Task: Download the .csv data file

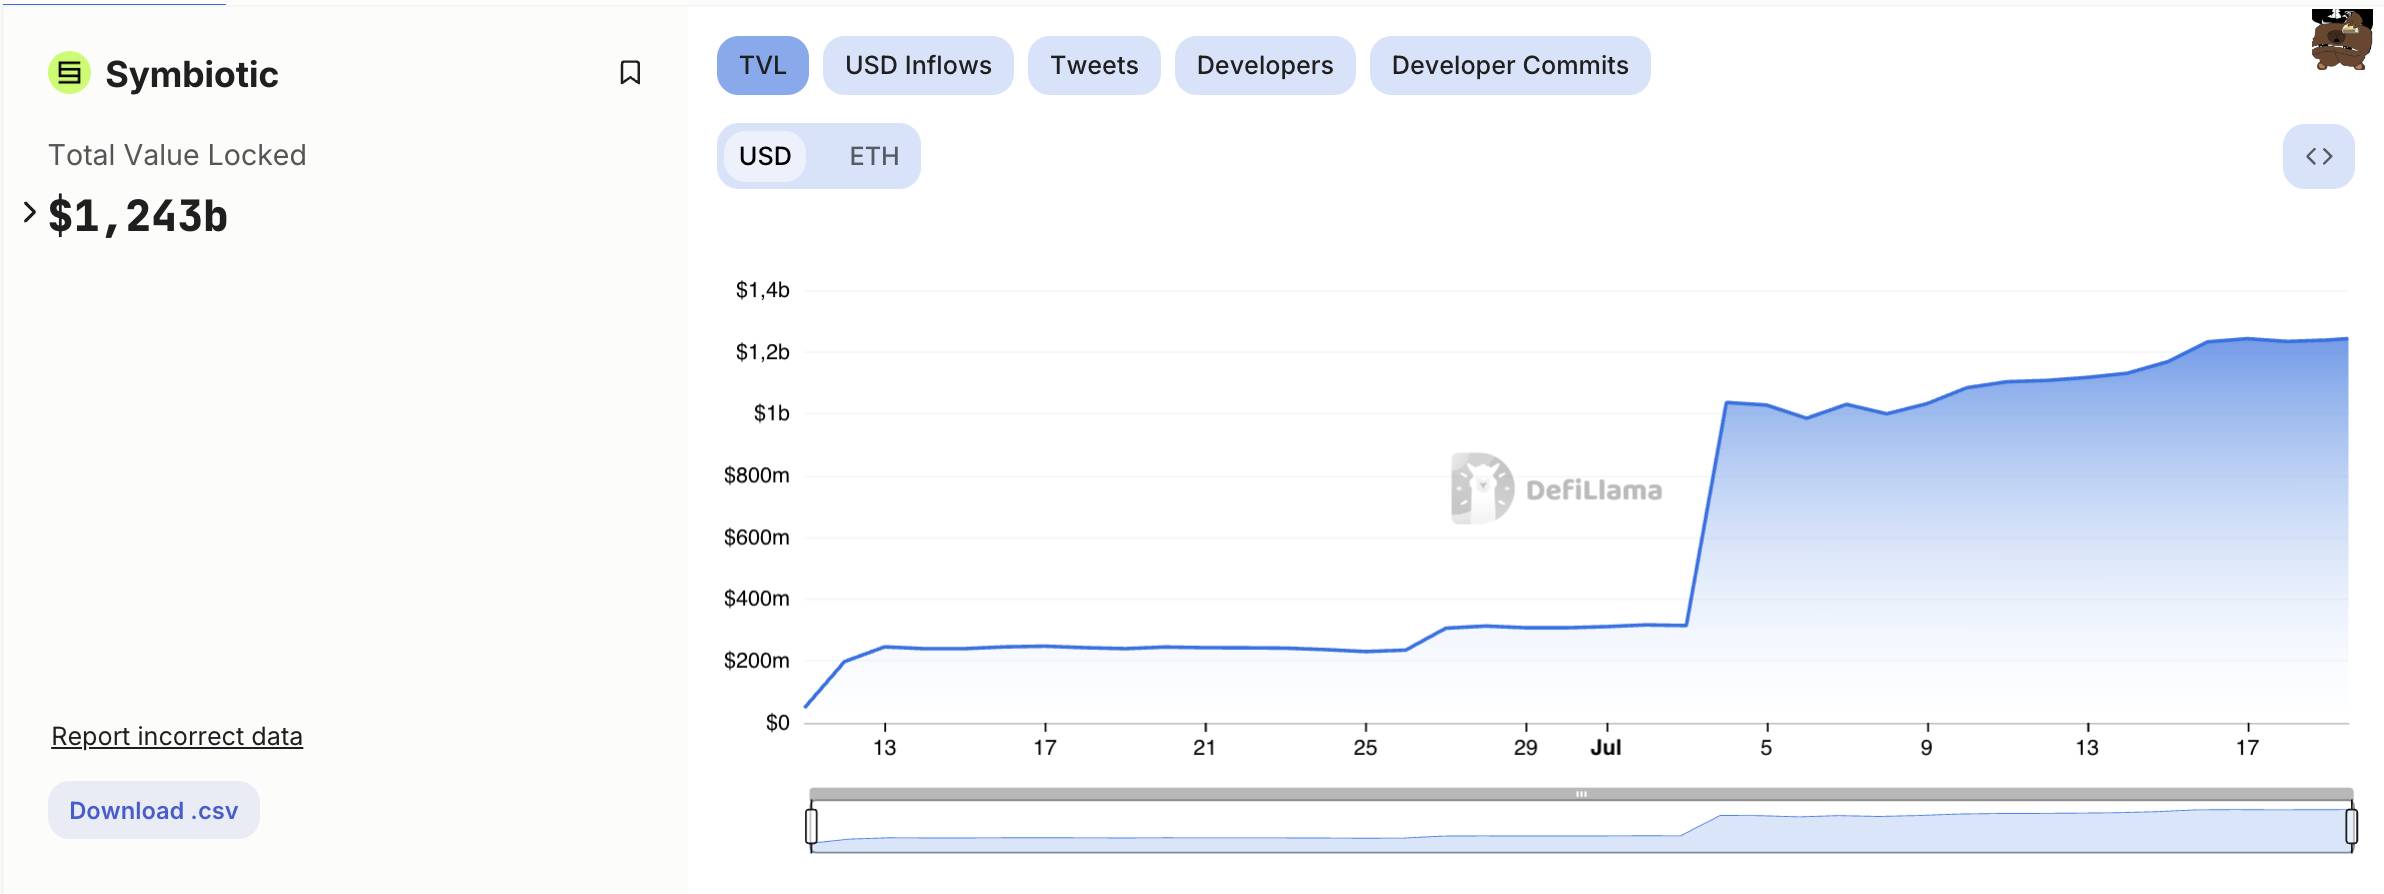Action: click(154, 810)
